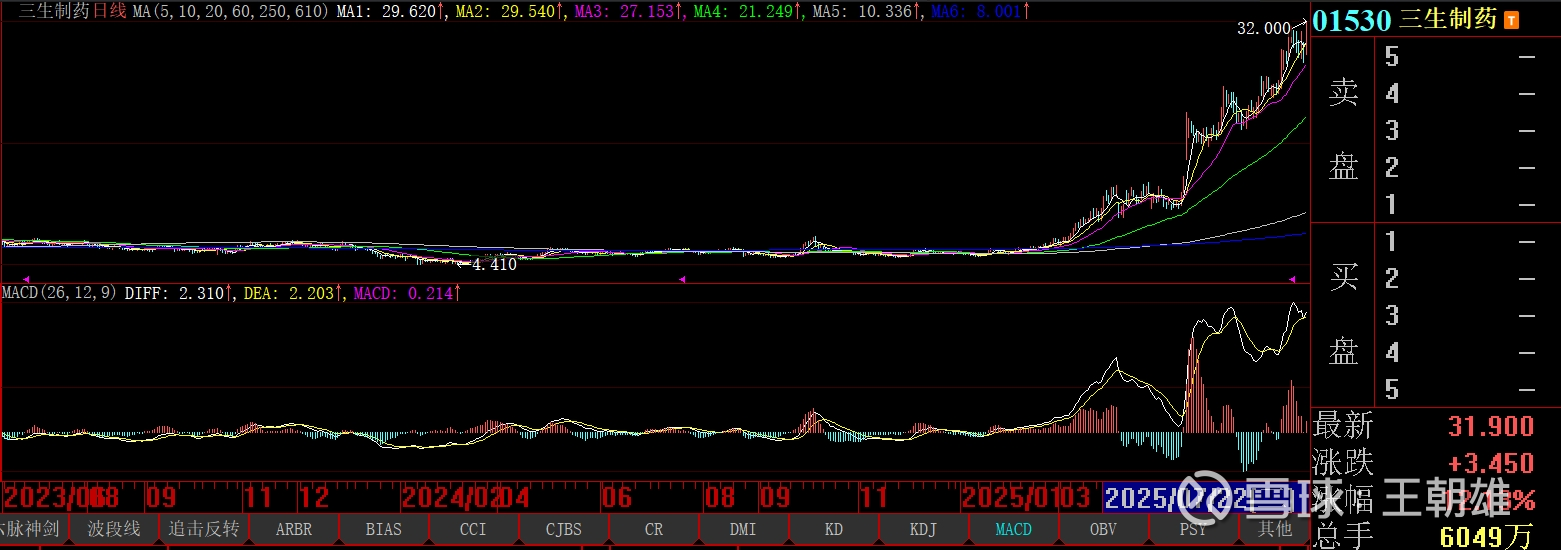Viewport: 1561px width, 550px height.
Task: Open the PSY indicator tab
Action: 1193,529
